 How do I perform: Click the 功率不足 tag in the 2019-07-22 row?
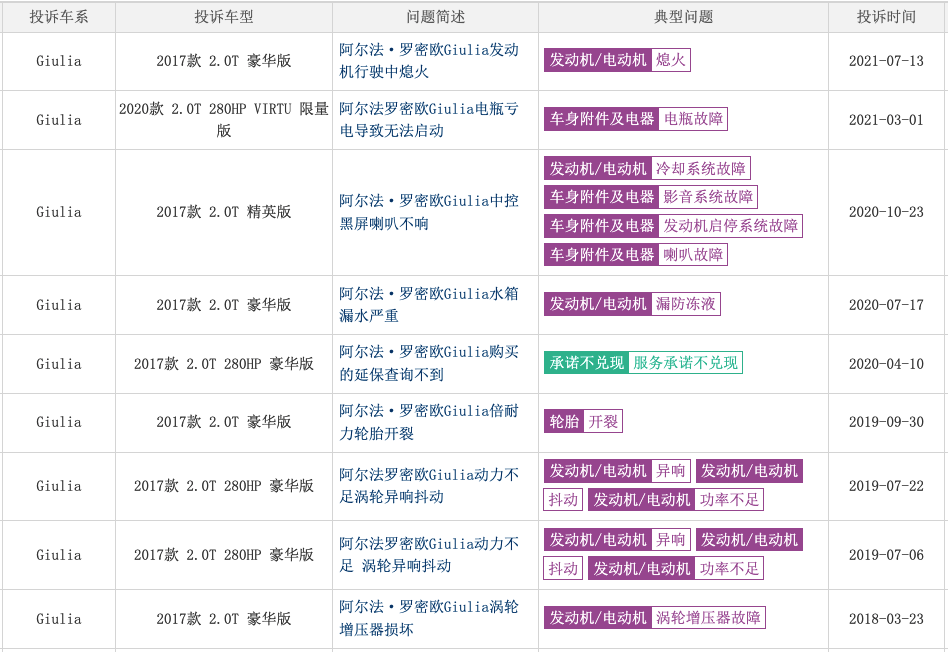pos(729,500)
